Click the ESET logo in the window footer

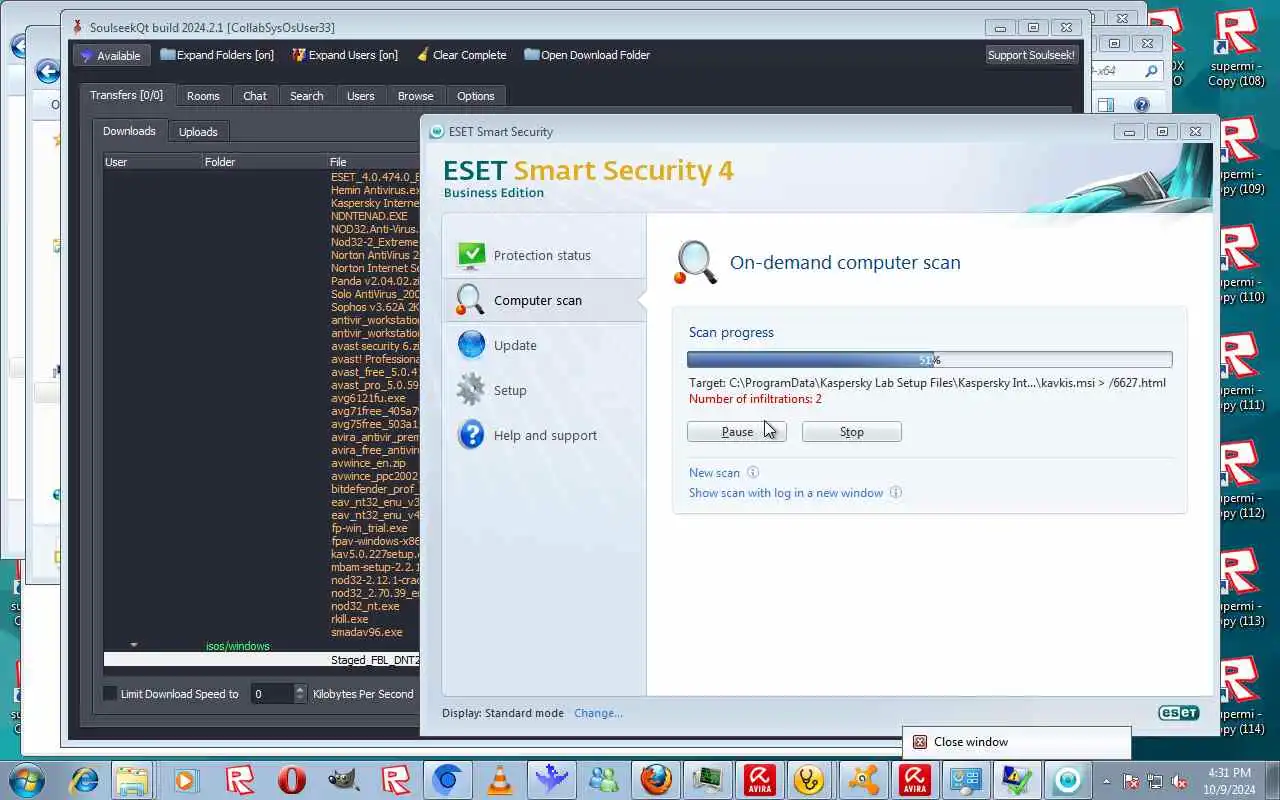tap(1178, 713)
